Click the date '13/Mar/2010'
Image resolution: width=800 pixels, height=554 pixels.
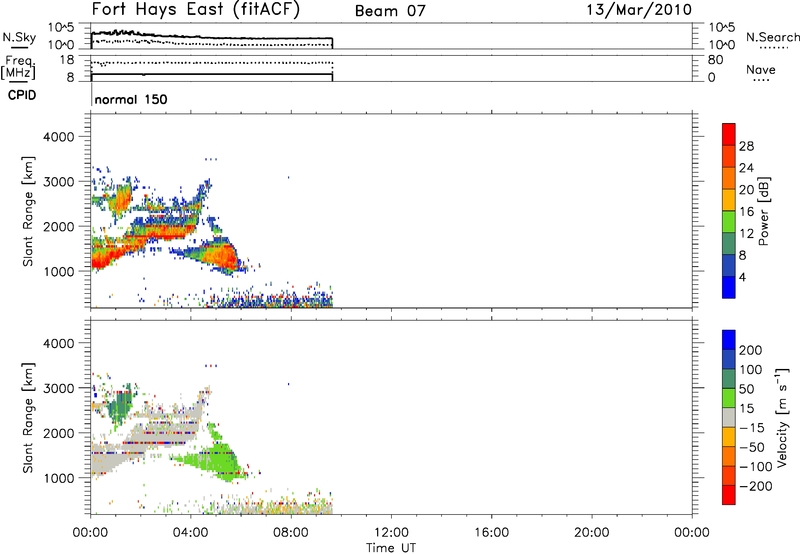[639, 10]
